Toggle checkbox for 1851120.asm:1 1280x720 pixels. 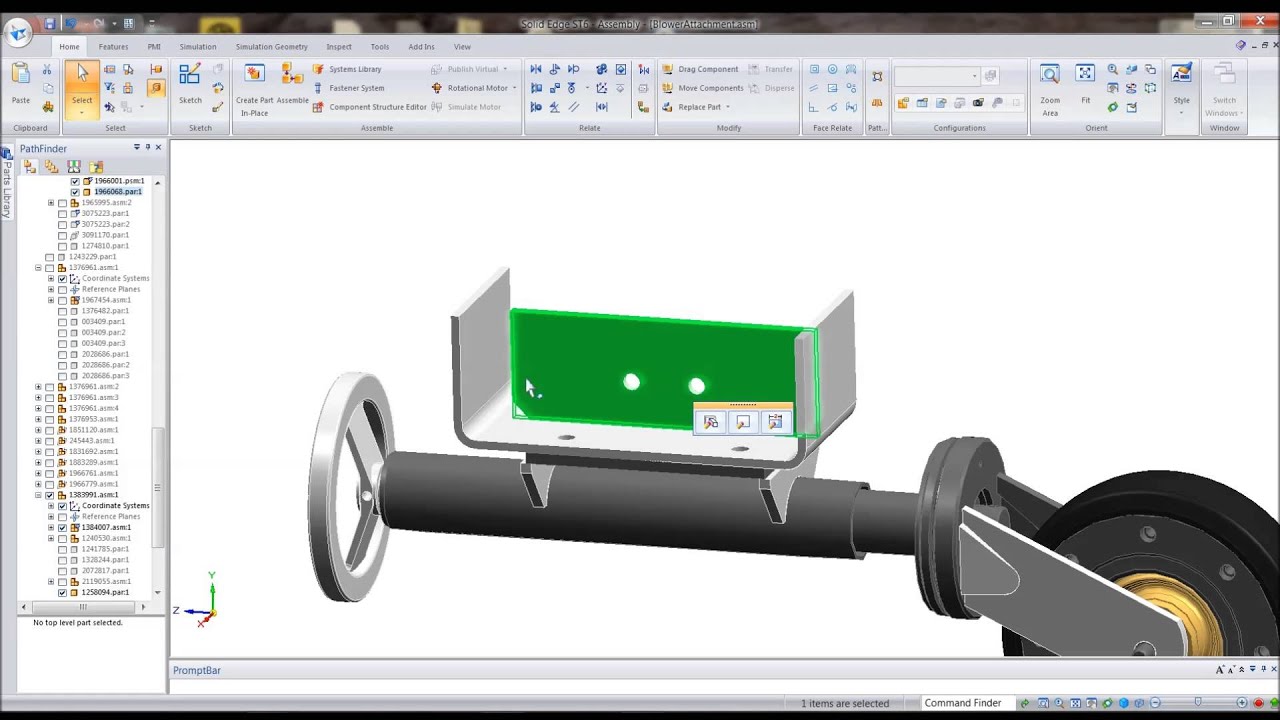tap(50, 430)
